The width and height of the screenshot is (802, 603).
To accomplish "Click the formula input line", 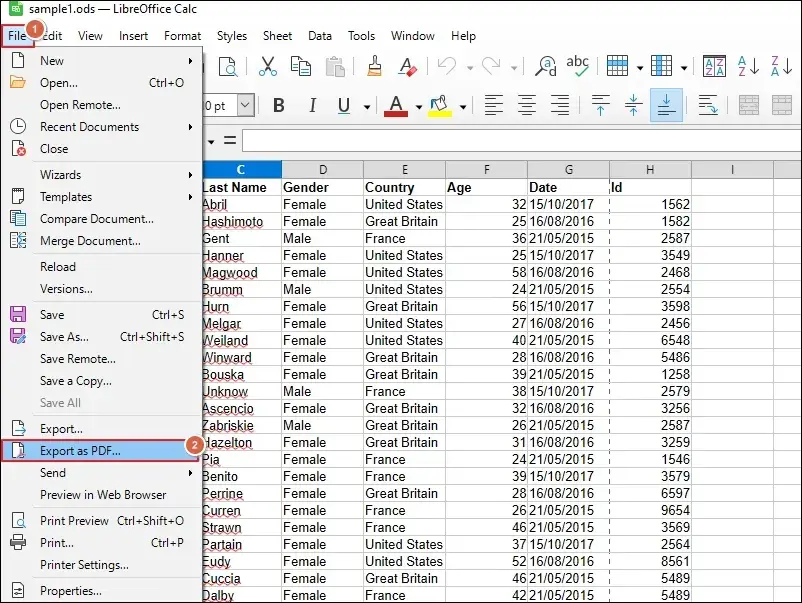I will [x=522, y=141].
